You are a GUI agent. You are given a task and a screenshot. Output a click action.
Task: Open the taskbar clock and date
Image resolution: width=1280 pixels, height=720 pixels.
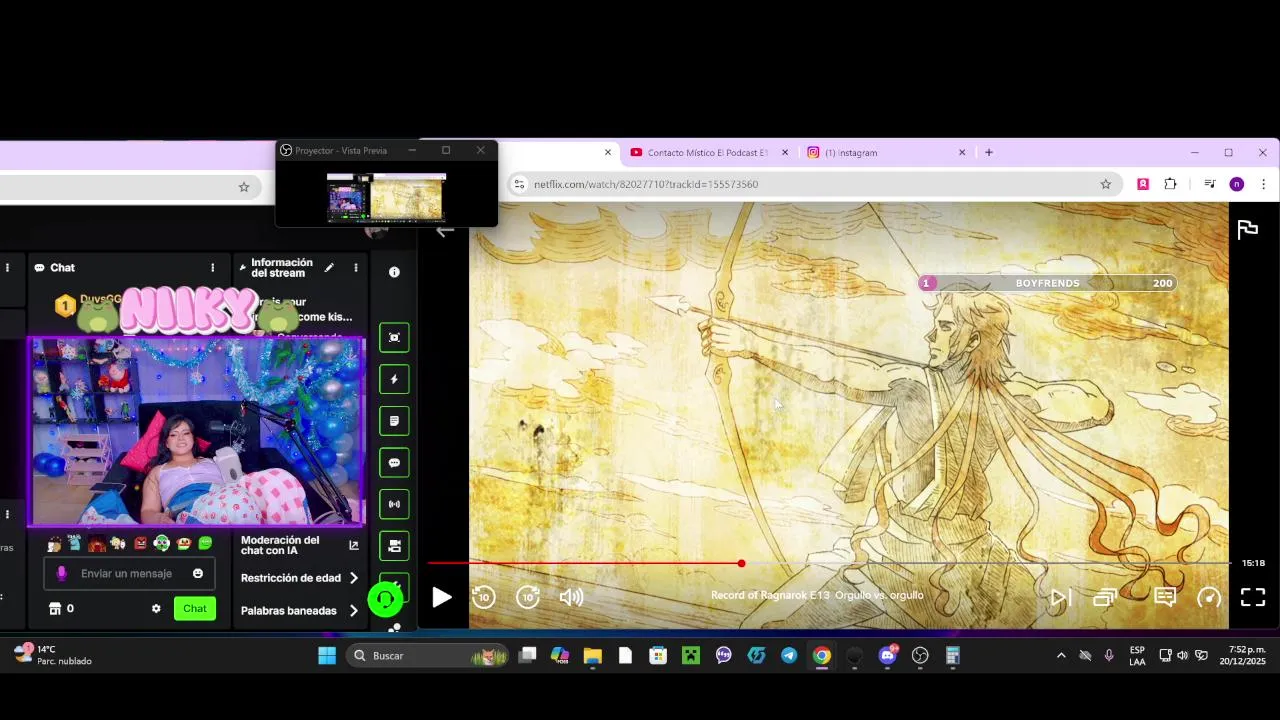pyautogui.click(x=1242, y=655)
